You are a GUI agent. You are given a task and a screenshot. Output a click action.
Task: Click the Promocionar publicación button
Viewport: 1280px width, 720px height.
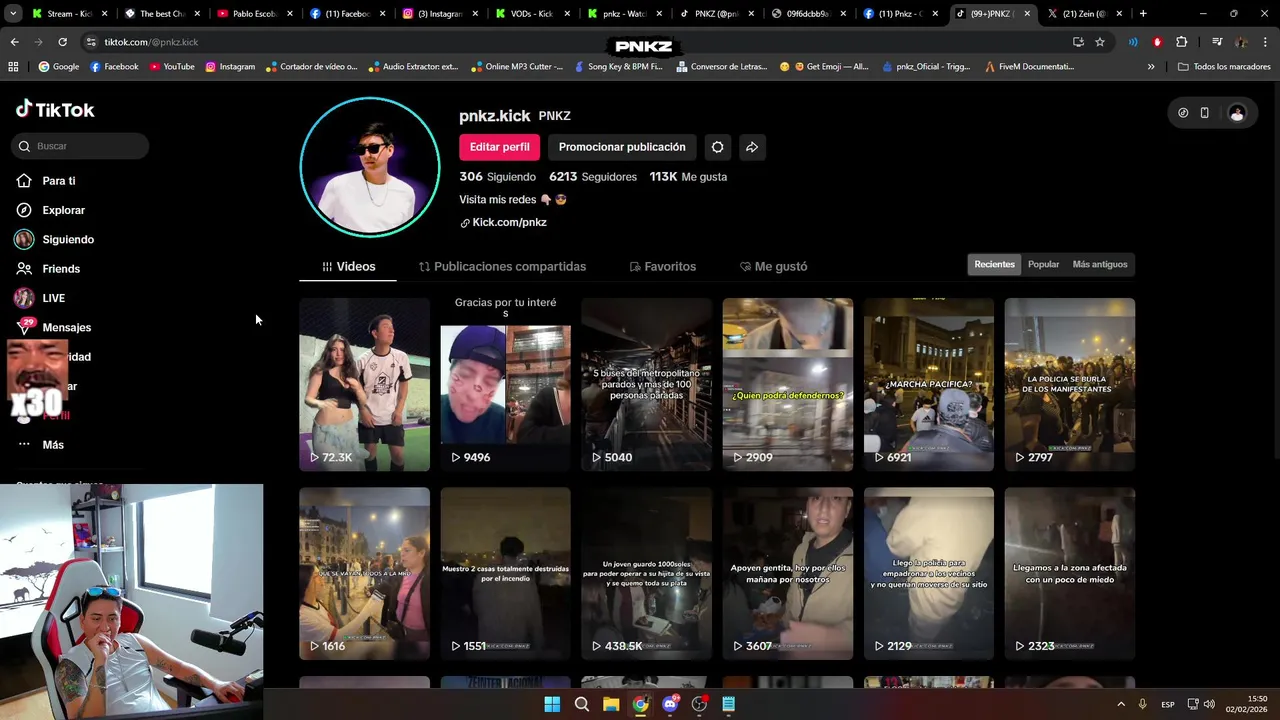[x=622, y=147]
